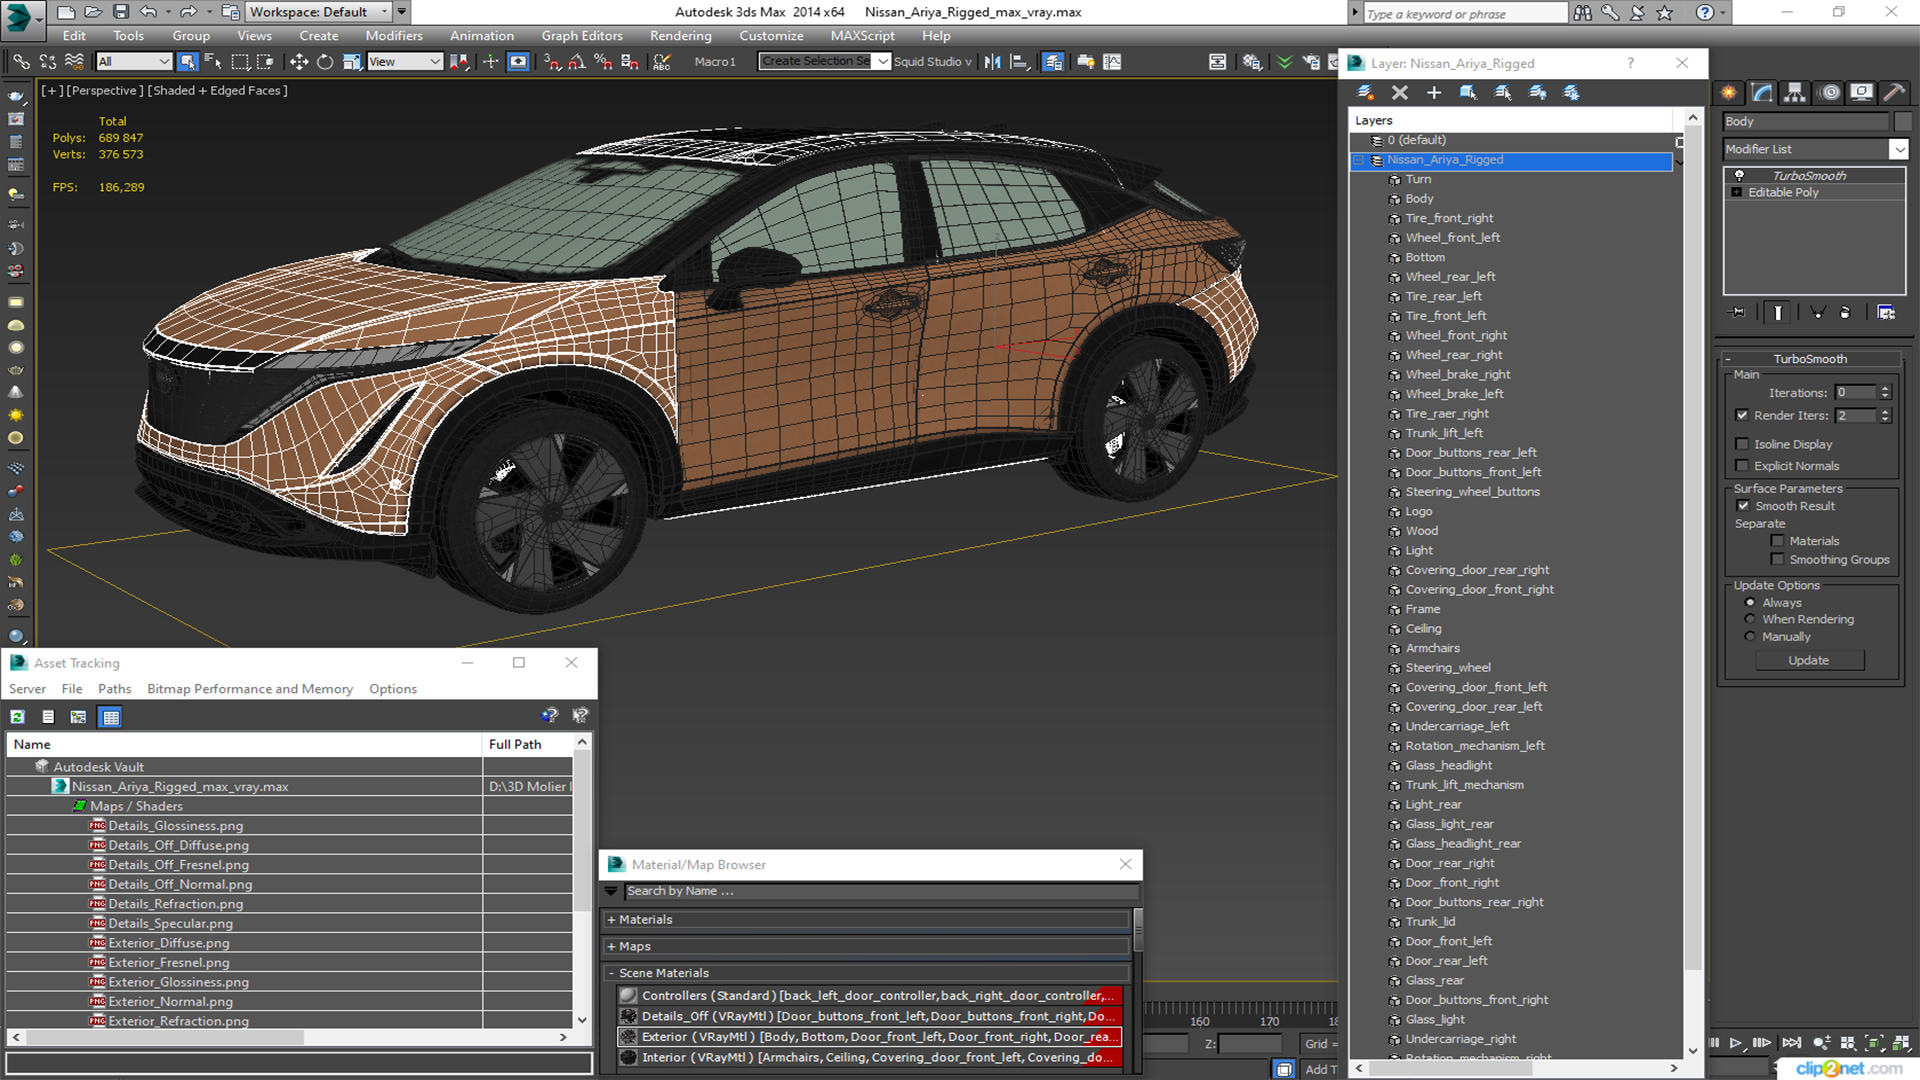Click Body object color swatch

1902,122
